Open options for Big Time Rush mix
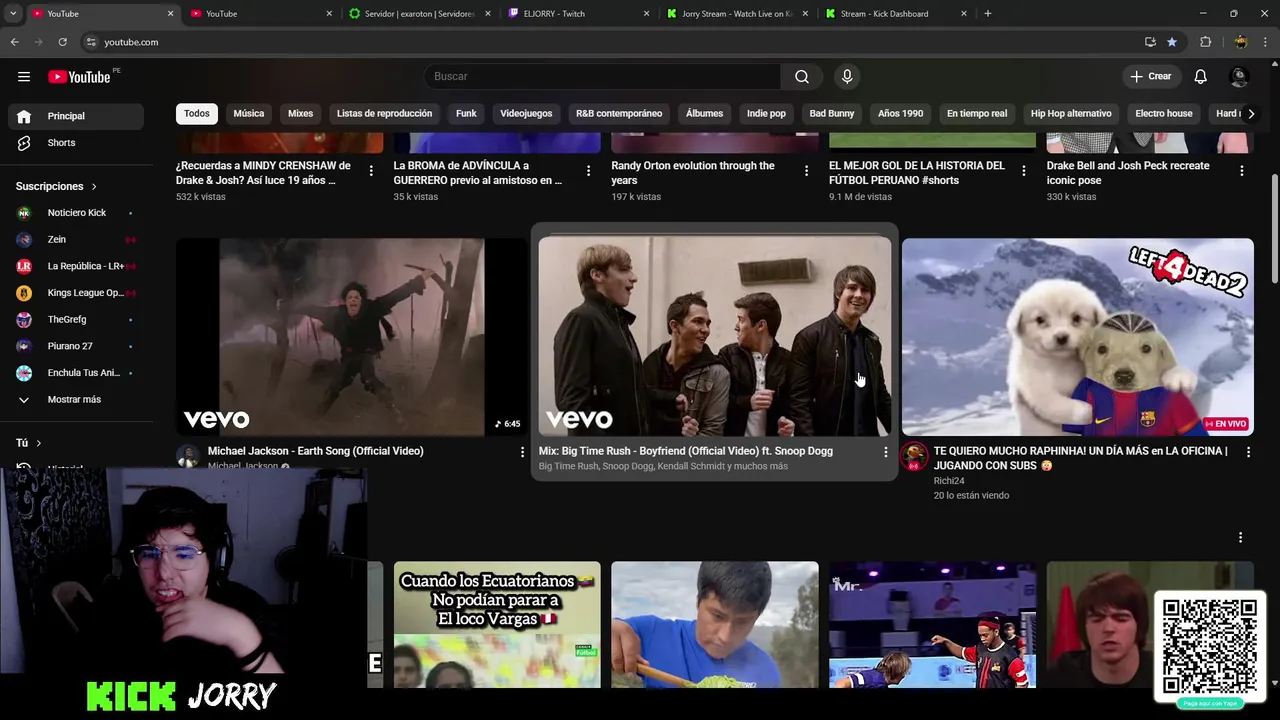This screenshot has height=720, width=1280. [885, 452]
